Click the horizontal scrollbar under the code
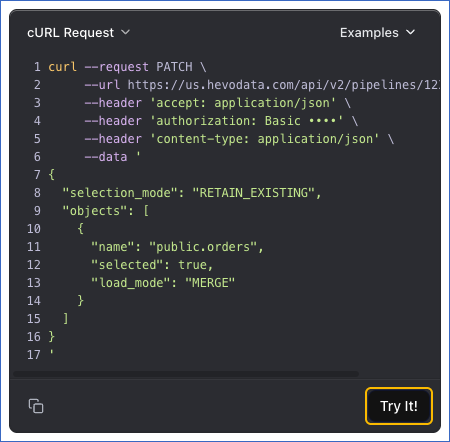The image size is (450, 442). (186, 374)
